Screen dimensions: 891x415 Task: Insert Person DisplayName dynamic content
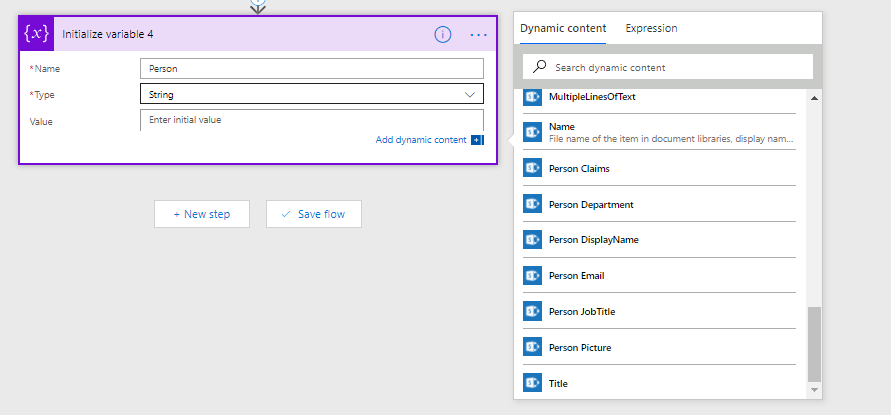(660, 239)
